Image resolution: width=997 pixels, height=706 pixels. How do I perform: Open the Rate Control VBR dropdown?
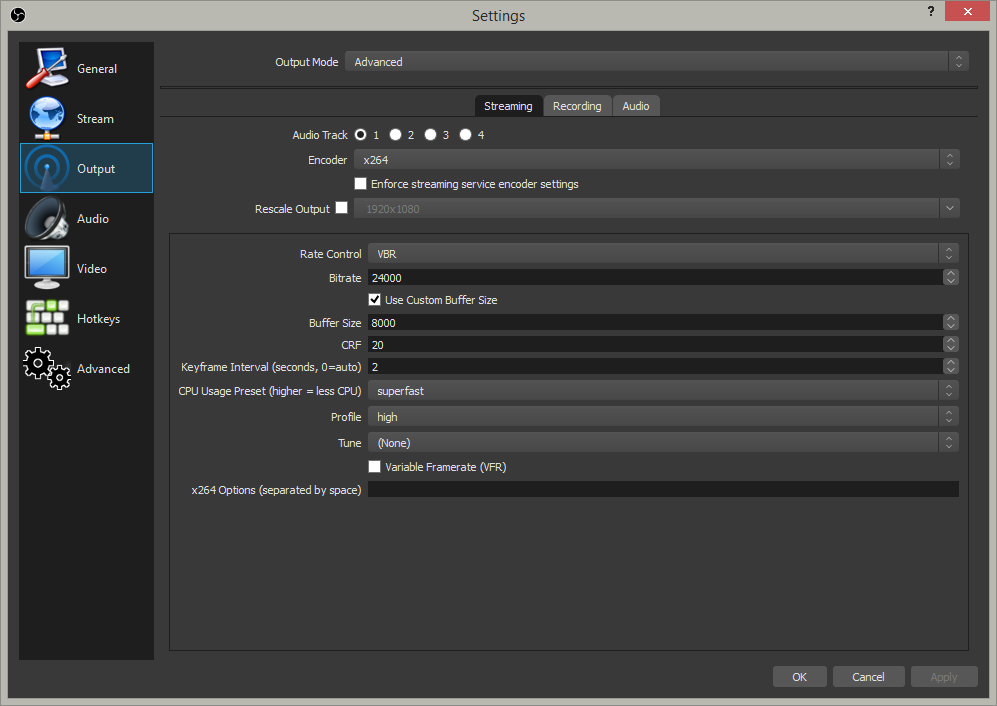coord(663,254)
